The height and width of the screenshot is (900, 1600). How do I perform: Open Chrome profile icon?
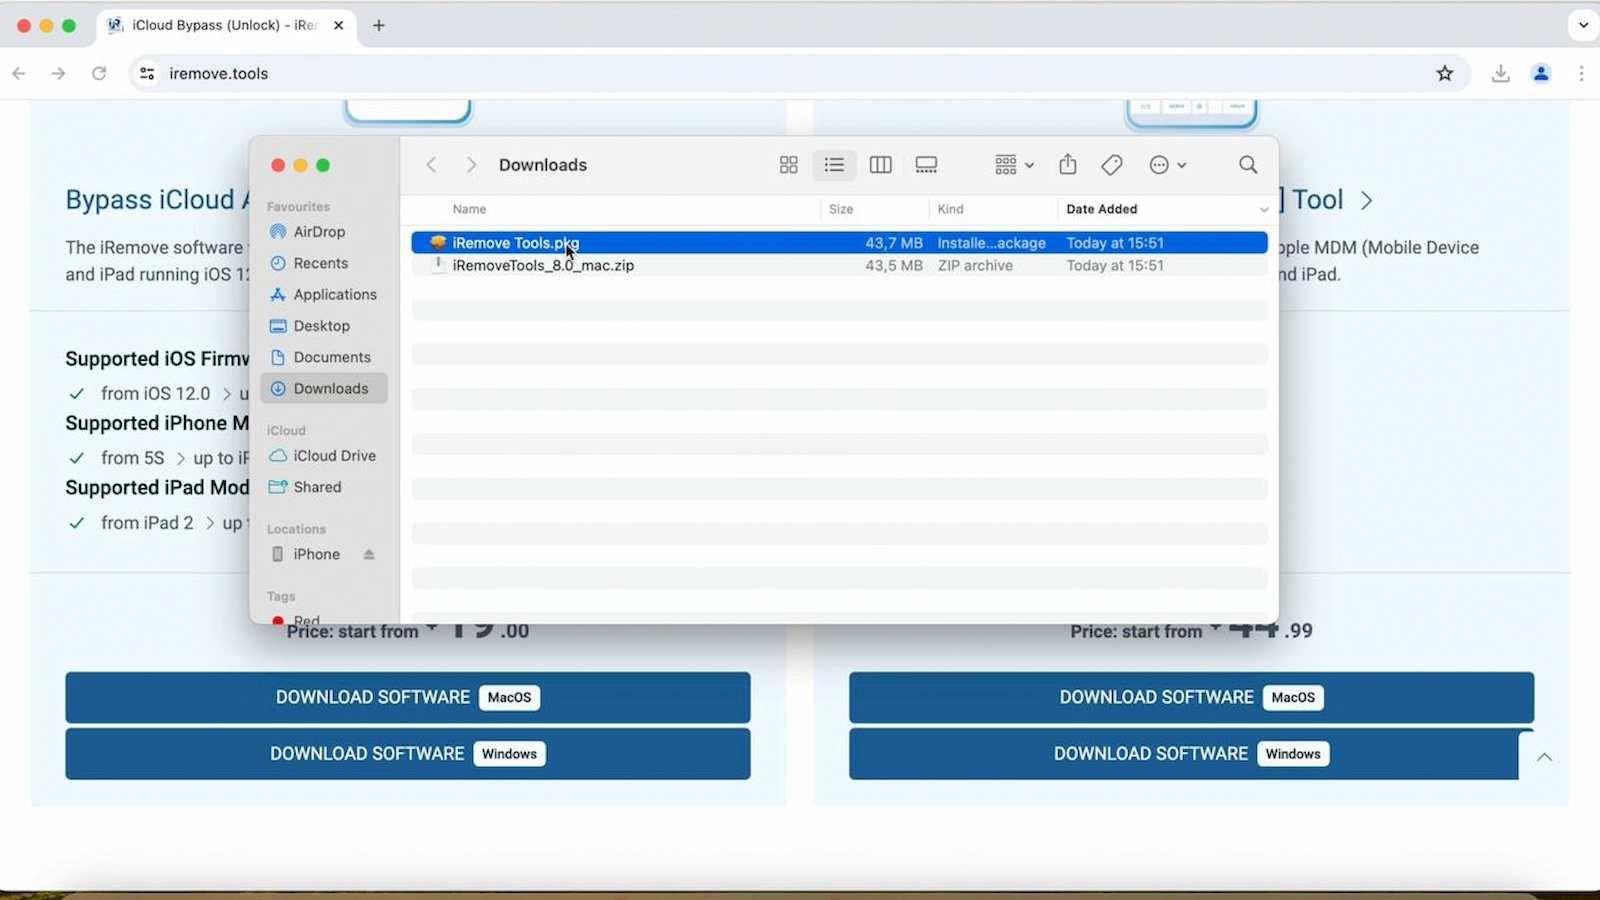(1541, 73)
